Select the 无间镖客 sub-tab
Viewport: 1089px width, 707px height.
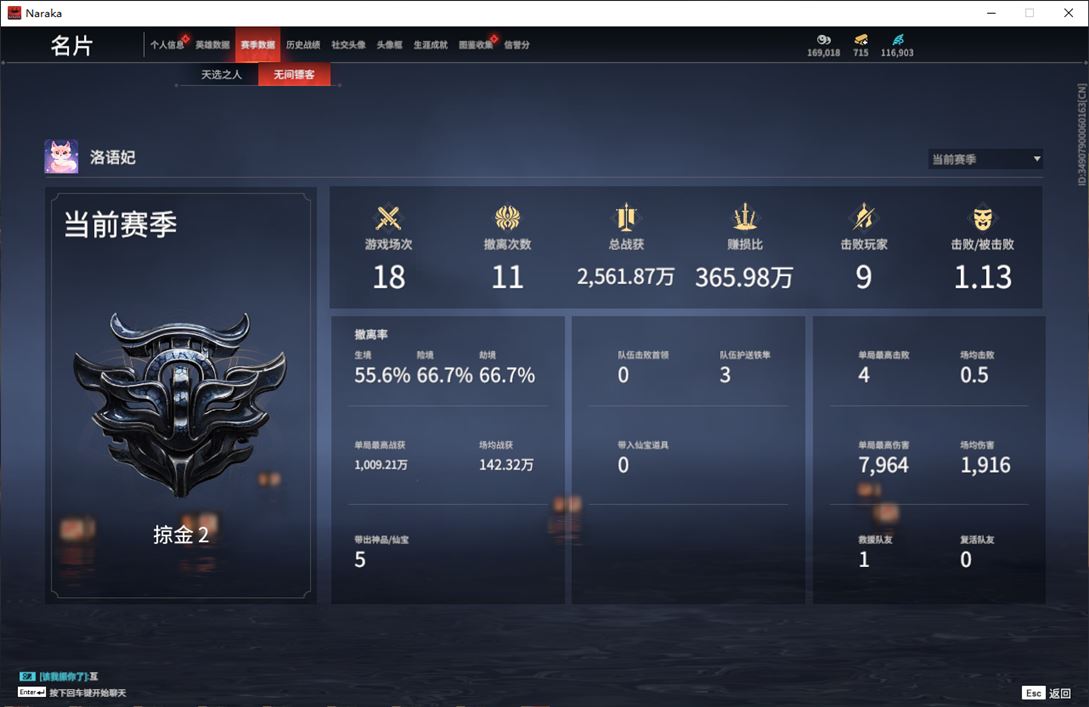click(x=294, y=74)
